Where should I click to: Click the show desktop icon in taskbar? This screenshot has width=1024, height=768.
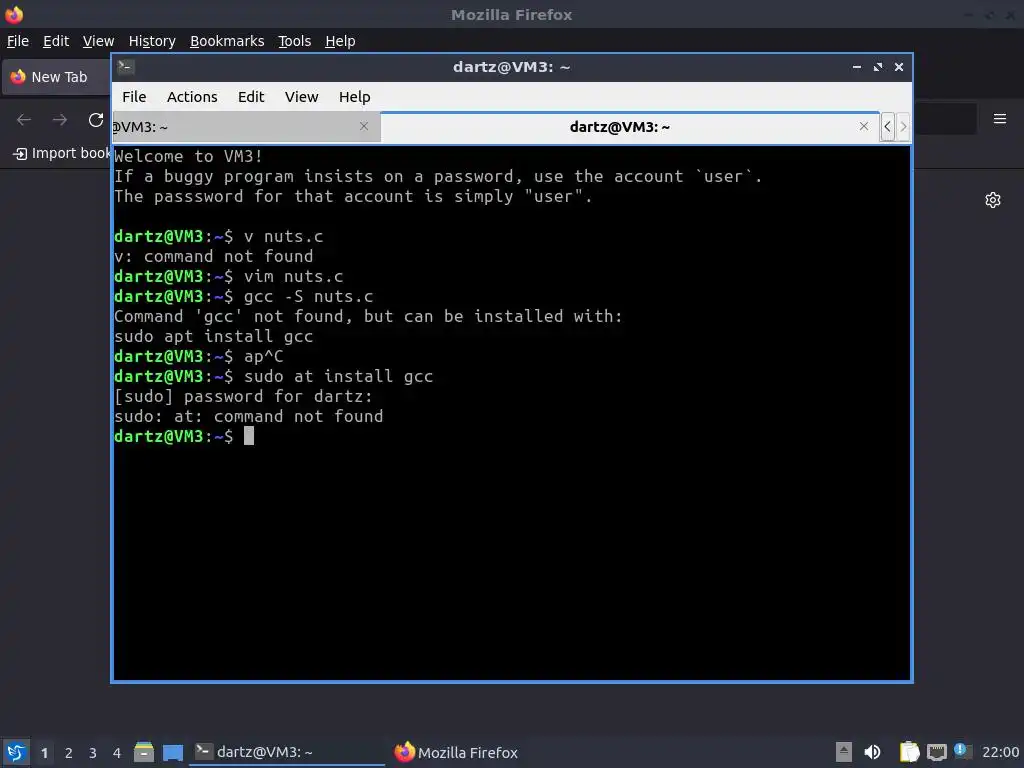point(172,752)
